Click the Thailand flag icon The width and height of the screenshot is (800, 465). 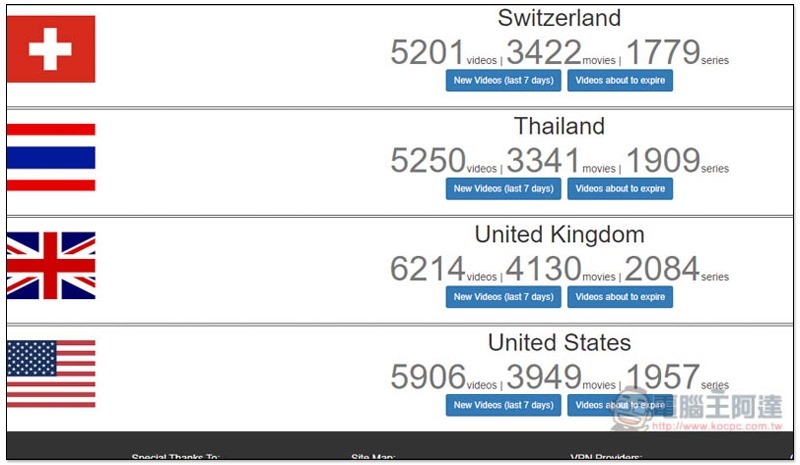coord(51,157)
